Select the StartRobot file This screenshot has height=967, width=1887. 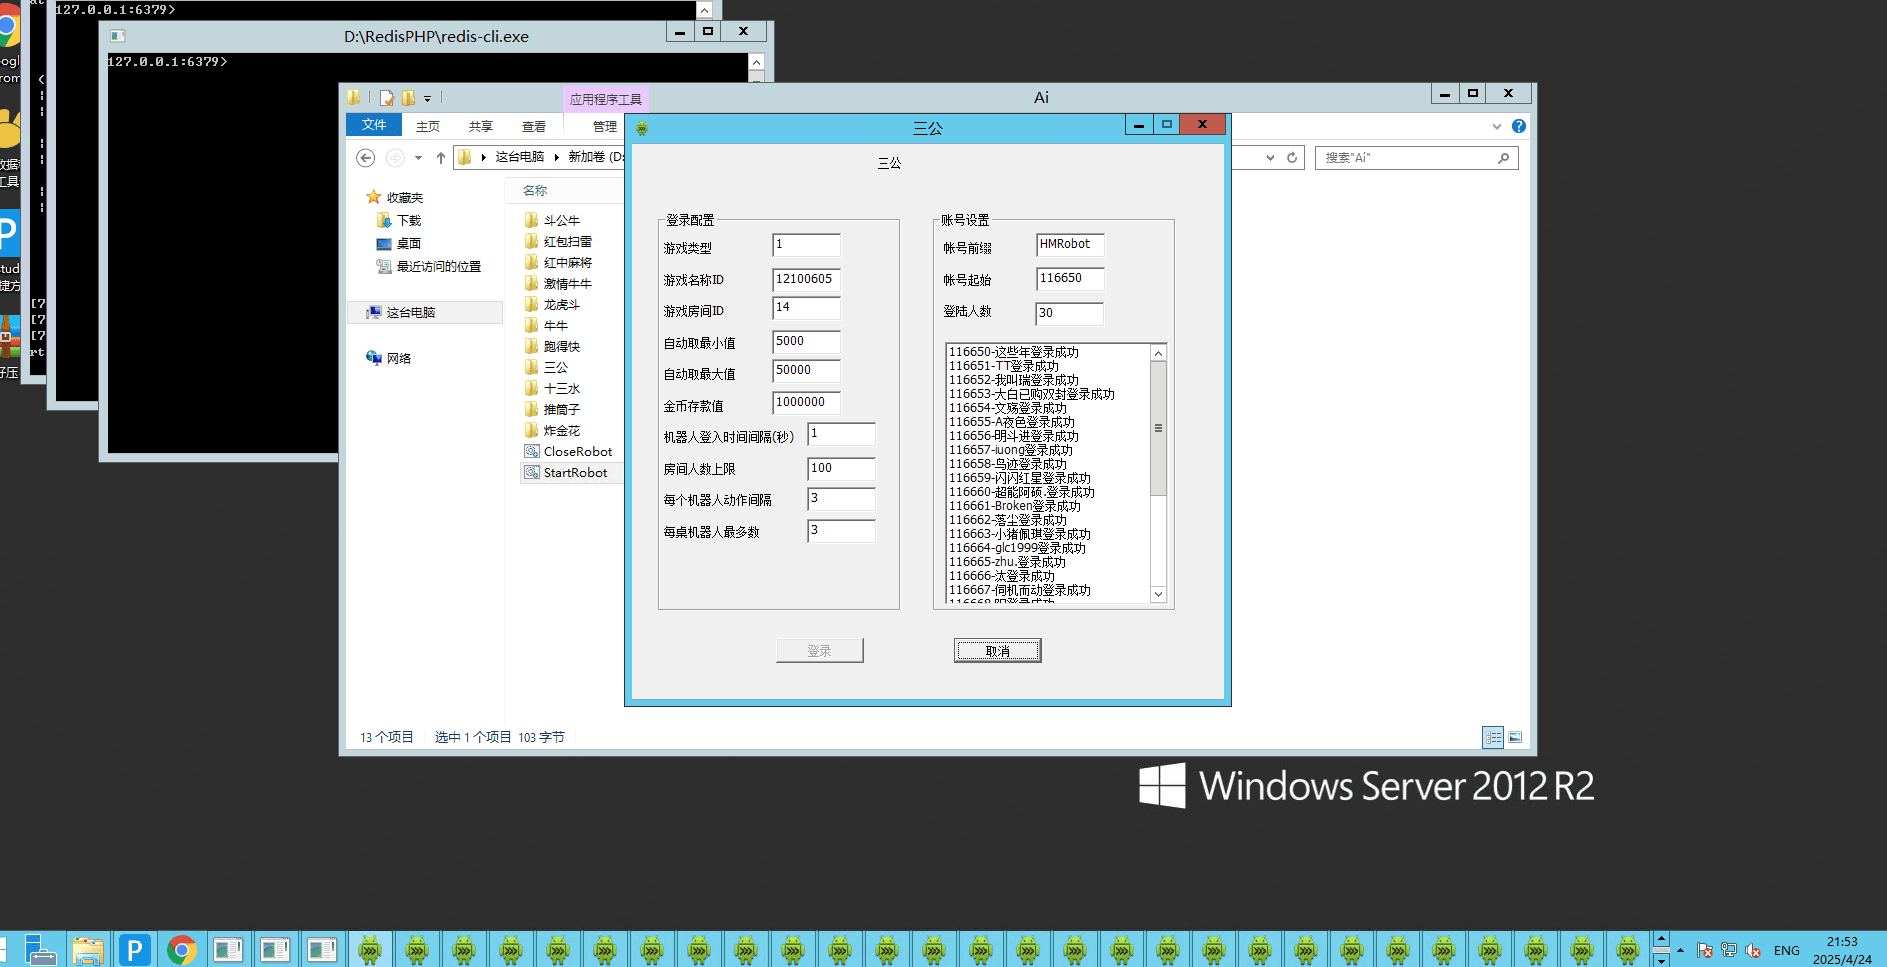click(x=575, y=473)
